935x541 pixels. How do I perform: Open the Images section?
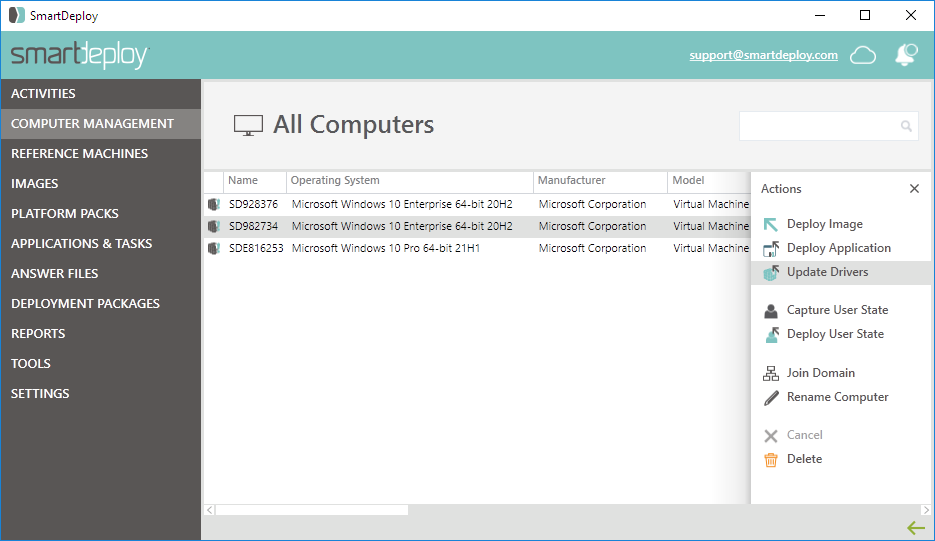[100, 184]
